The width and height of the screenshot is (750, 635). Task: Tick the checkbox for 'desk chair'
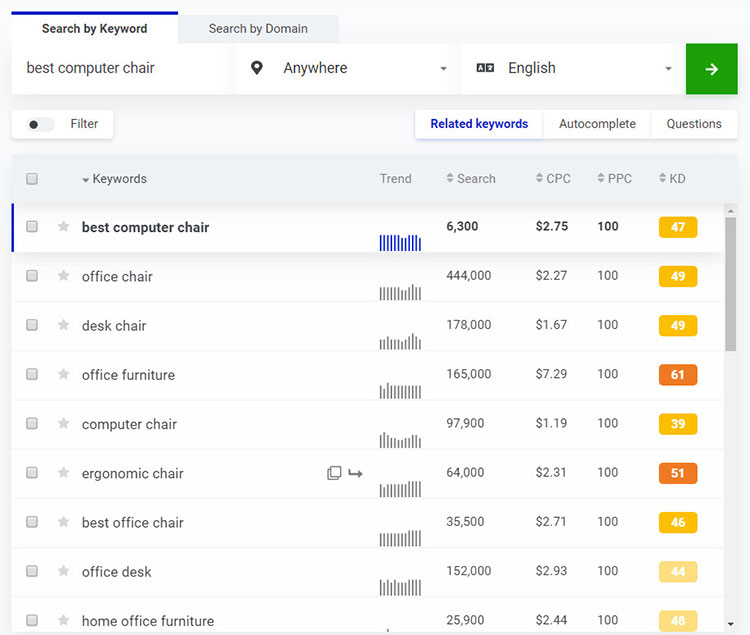click(32, 325)
